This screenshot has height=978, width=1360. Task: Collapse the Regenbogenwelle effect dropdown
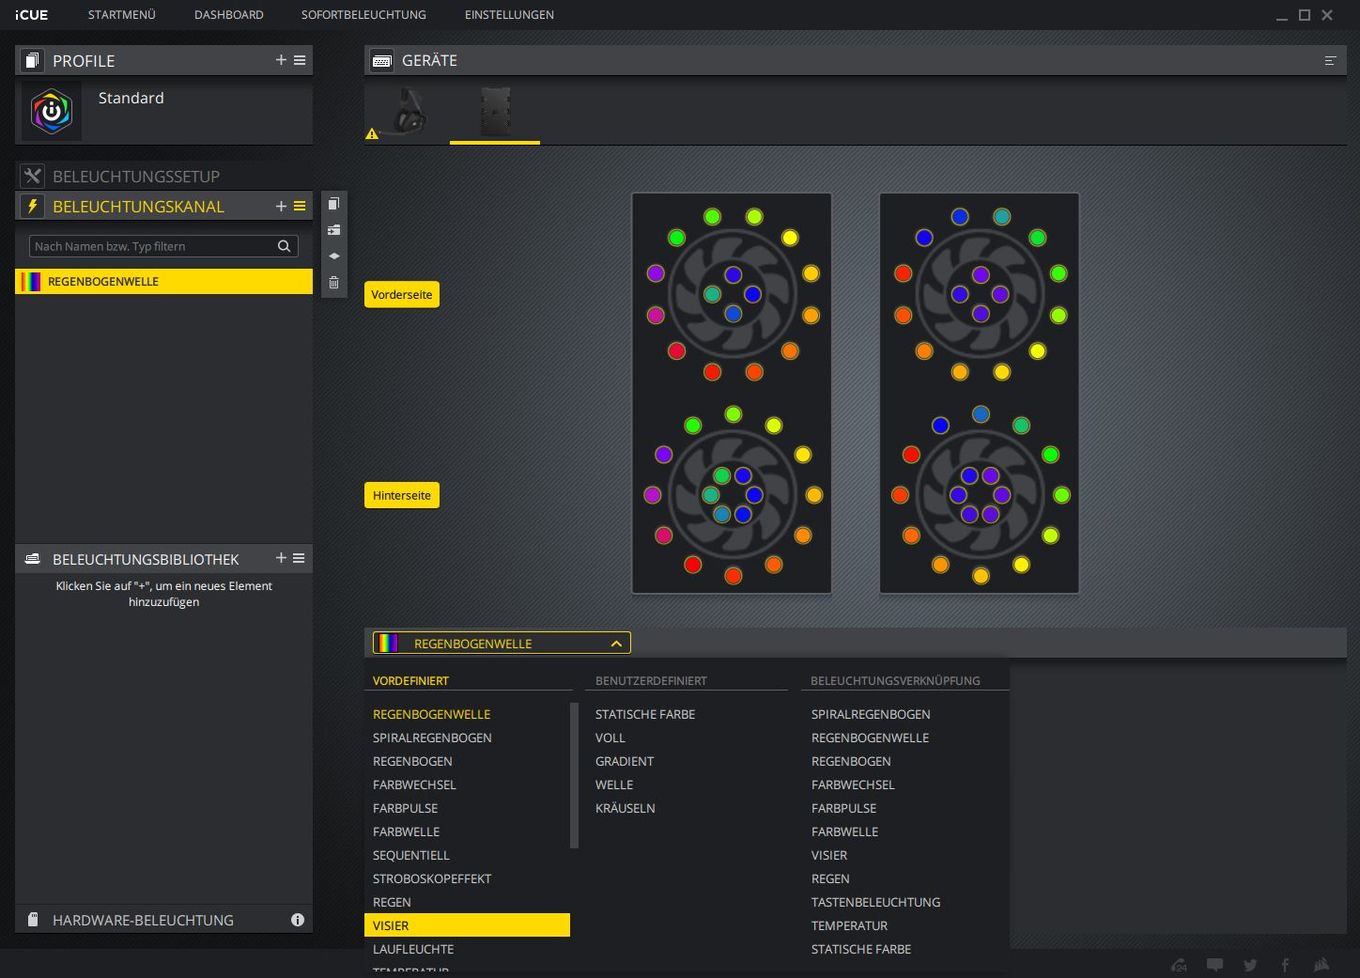(616, 643)
